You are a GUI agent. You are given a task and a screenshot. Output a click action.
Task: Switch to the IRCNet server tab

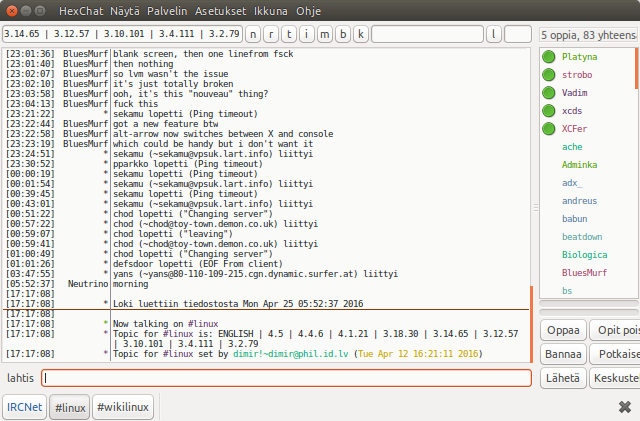(x=24, y=407)
